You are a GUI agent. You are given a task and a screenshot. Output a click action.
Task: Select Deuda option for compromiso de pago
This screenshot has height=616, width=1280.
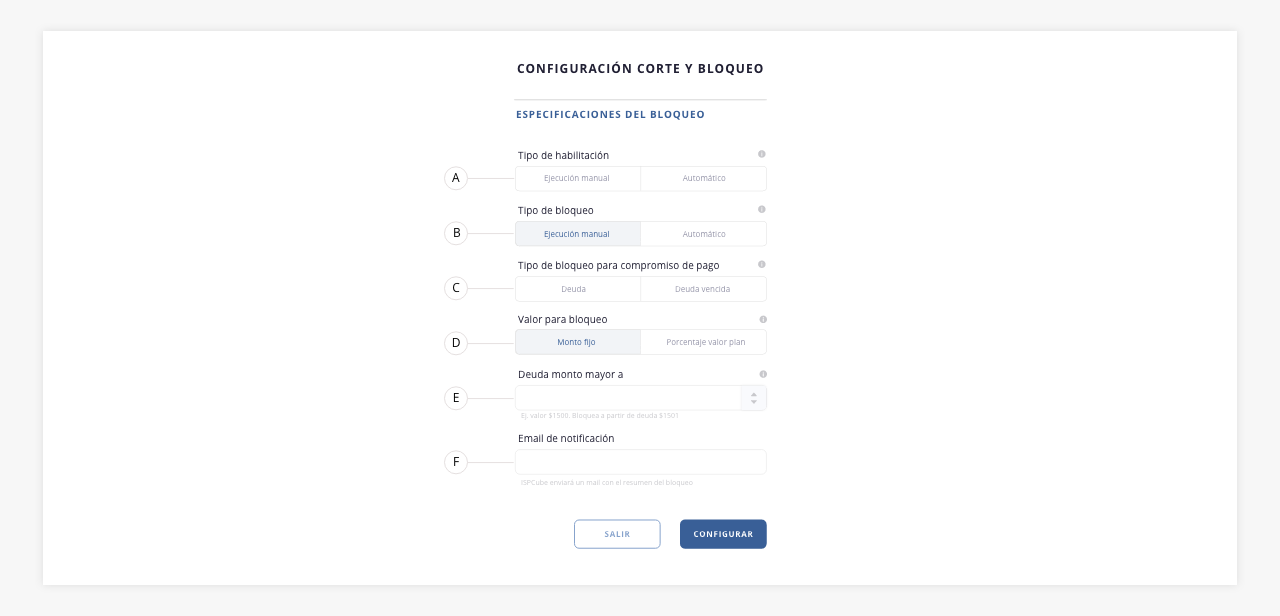pyautogui.click(x=578, y=289)
